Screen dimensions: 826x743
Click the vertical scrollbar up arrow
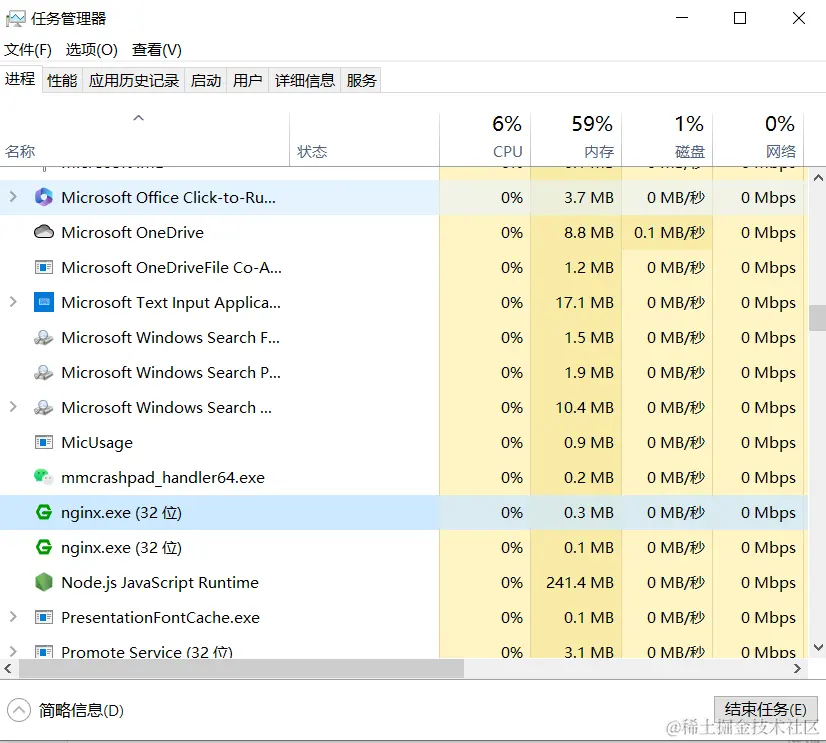coord(818,178)
